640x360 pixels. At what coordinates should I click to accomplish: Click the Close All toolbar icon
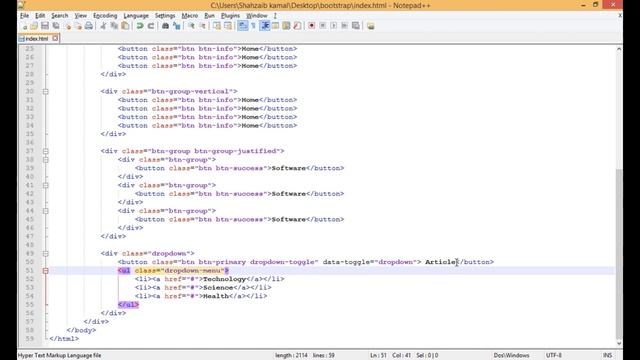(x=78, y=26)
